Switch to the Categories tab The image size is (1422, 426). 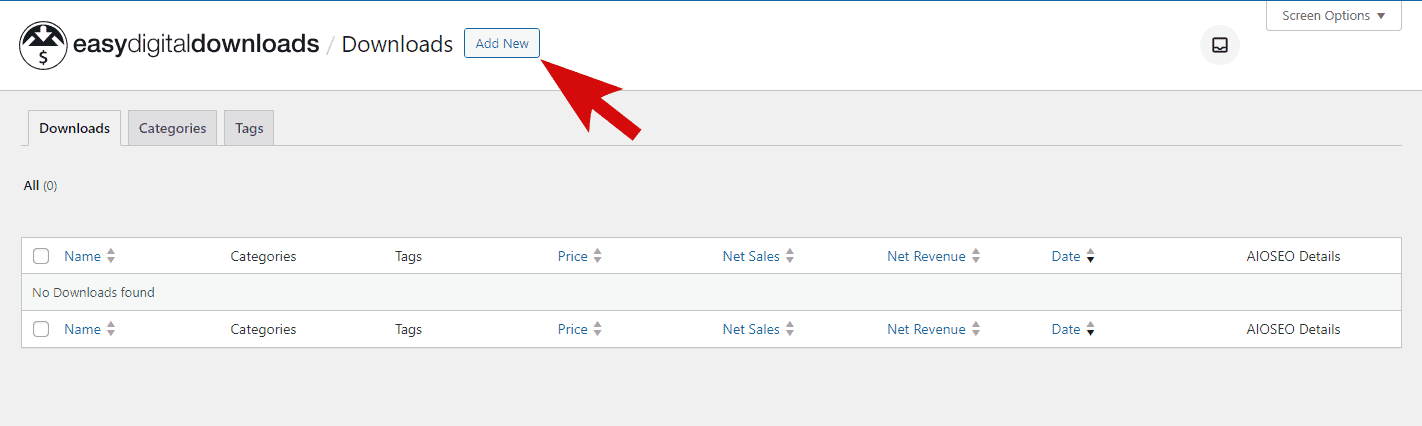[x=172, y=128]
